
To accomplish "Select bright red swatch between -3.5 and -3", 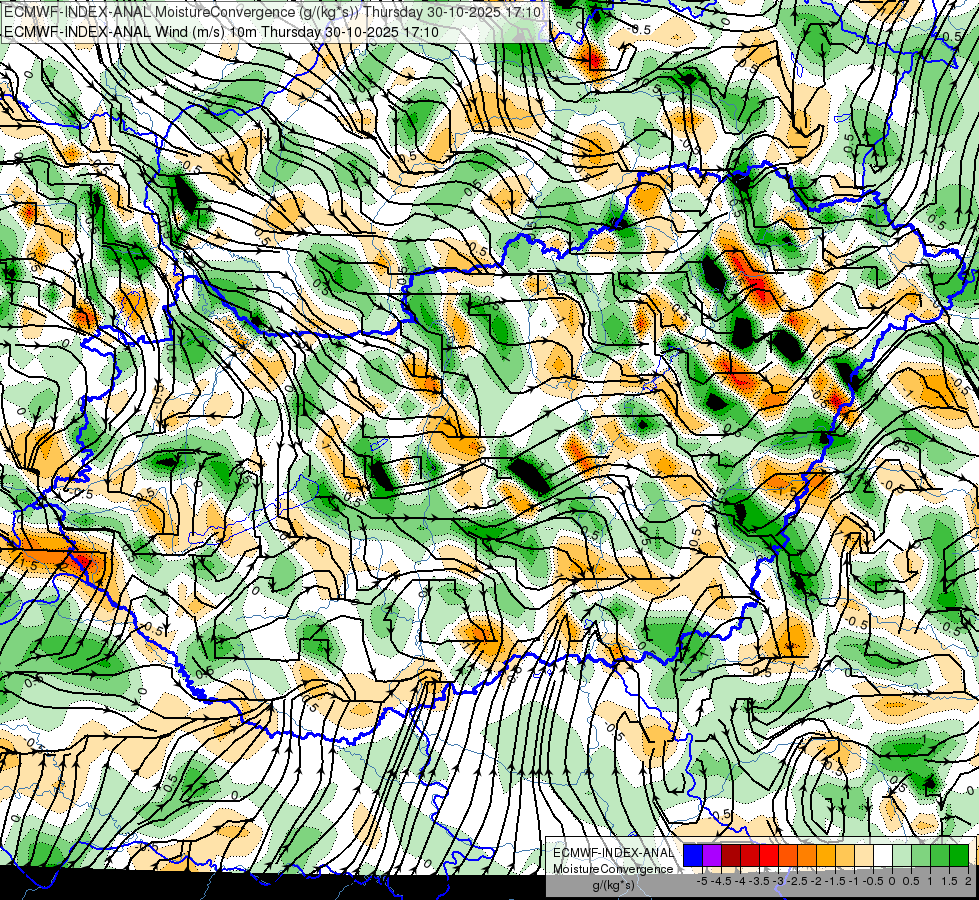I will pyautogui.click(x=769, y=856).
